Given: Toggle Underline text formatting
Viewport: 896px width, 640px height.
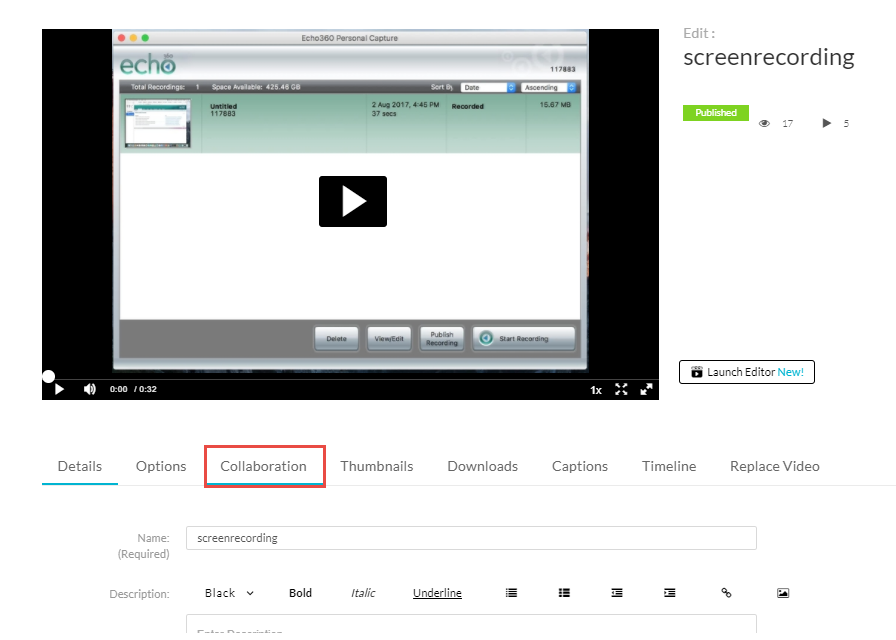Looking at the screenshot, I should click(437, 593).
